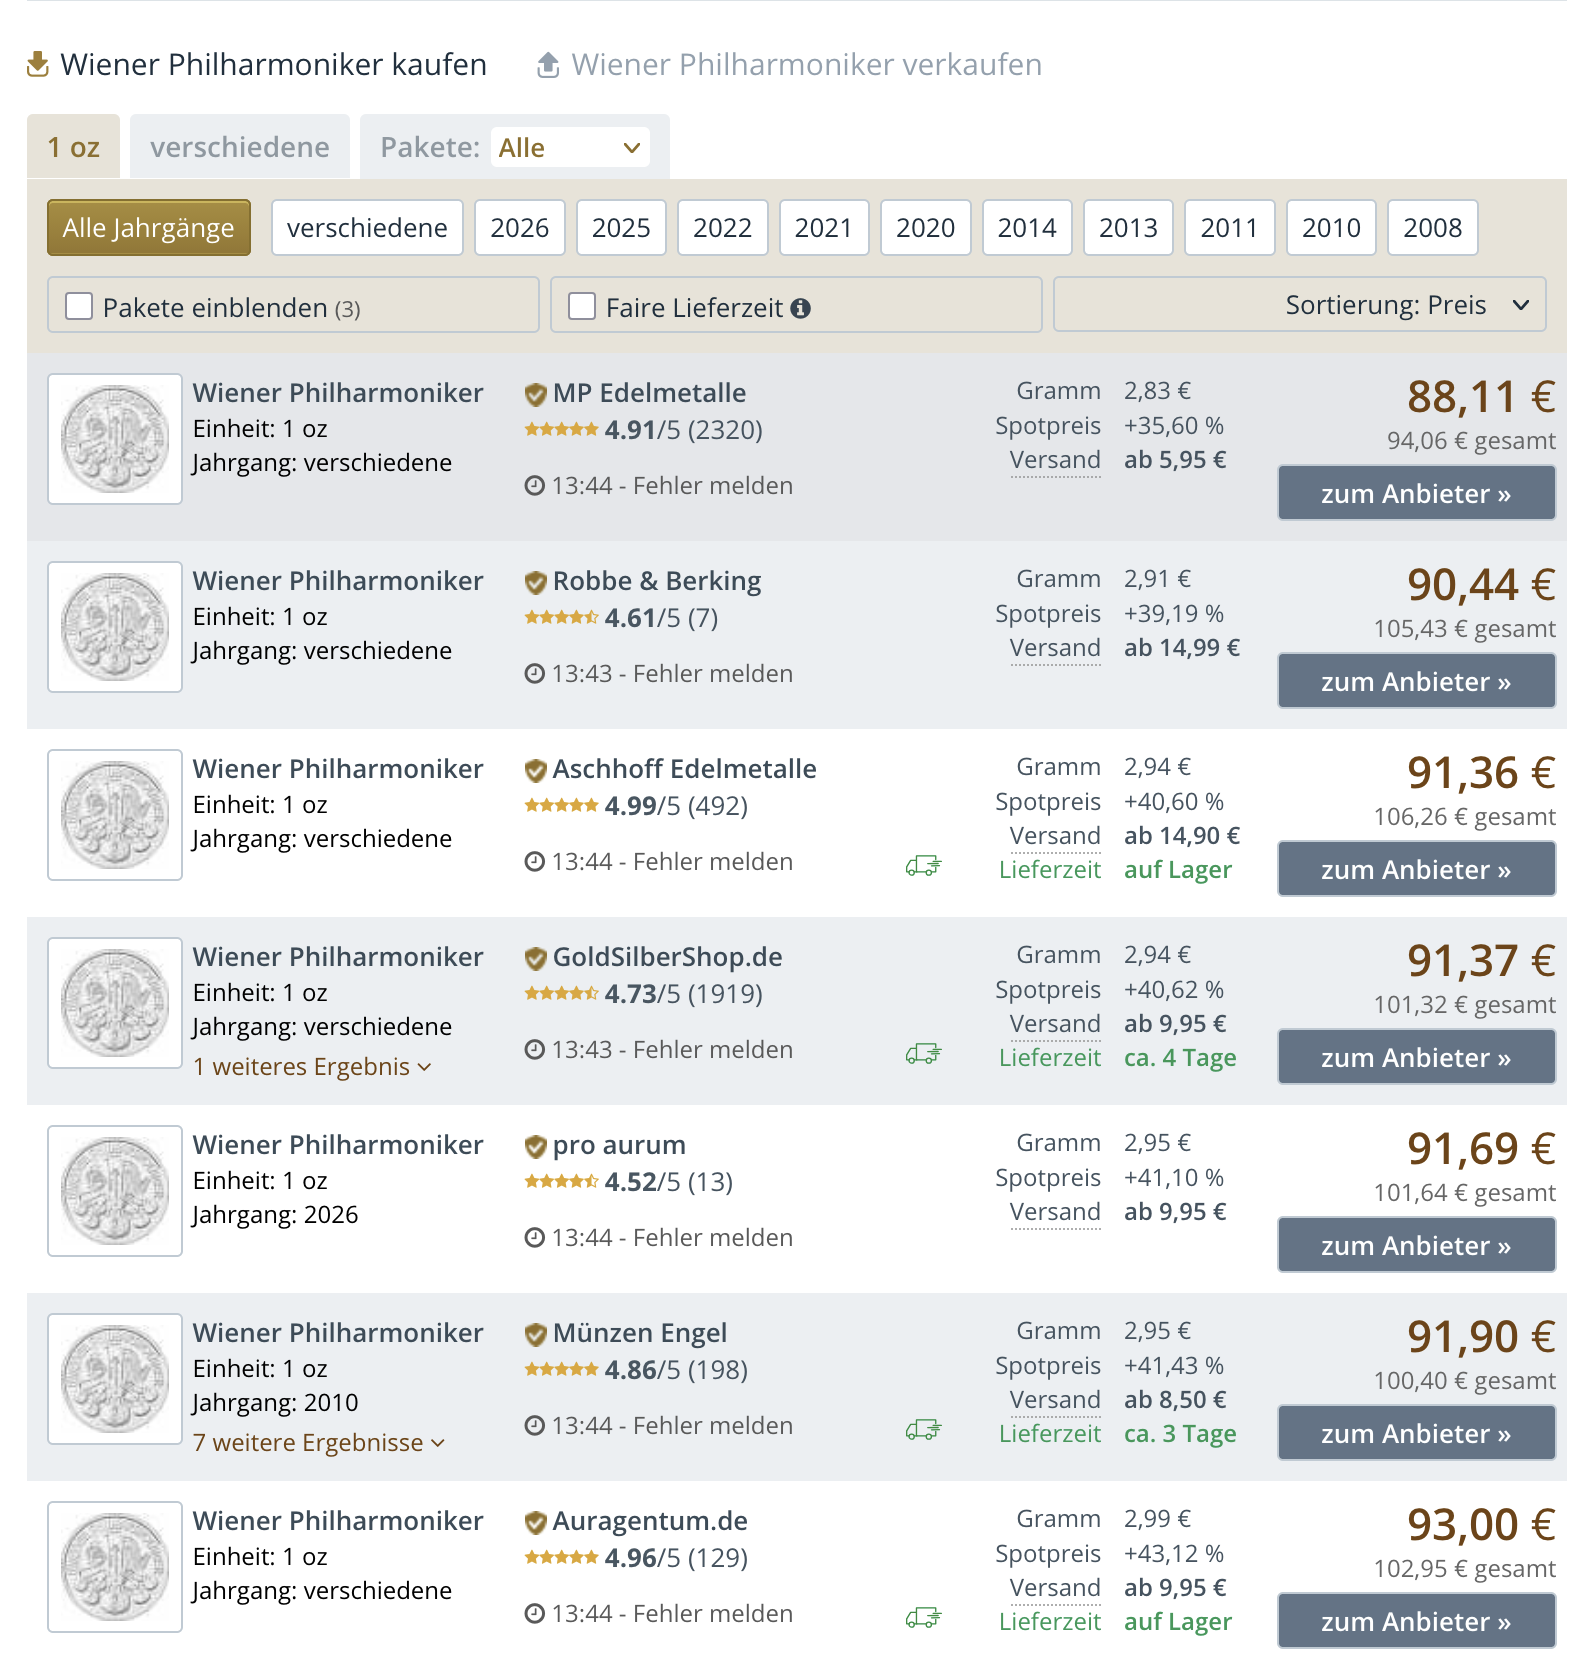Click the 105,43 € gesamt total
The height and width of the screenshot is (1666, 1592).
(x=1465, y=629)
